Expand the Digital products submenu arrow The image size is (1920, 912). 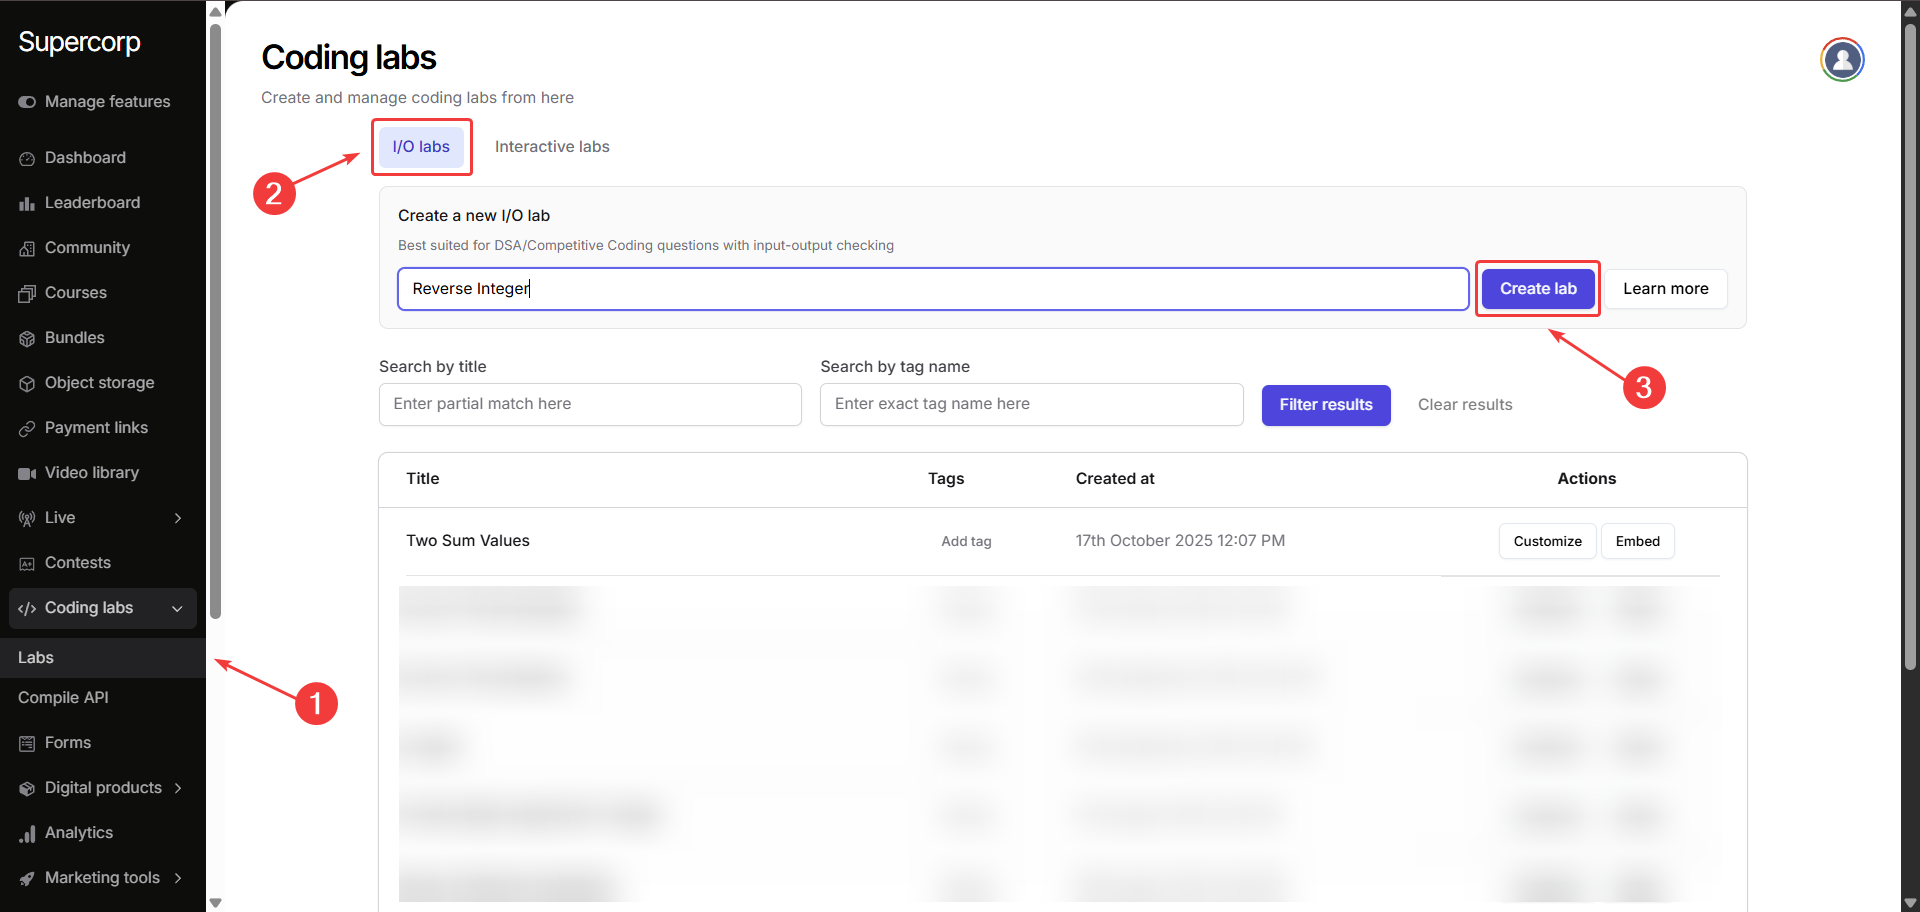178,788
